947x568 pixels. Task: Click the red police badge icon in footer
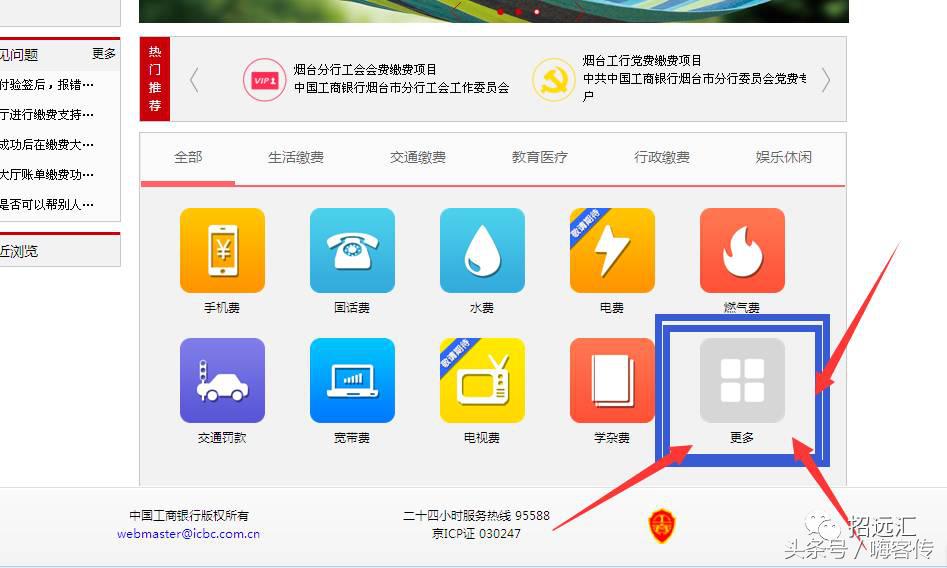pos(663,525)
